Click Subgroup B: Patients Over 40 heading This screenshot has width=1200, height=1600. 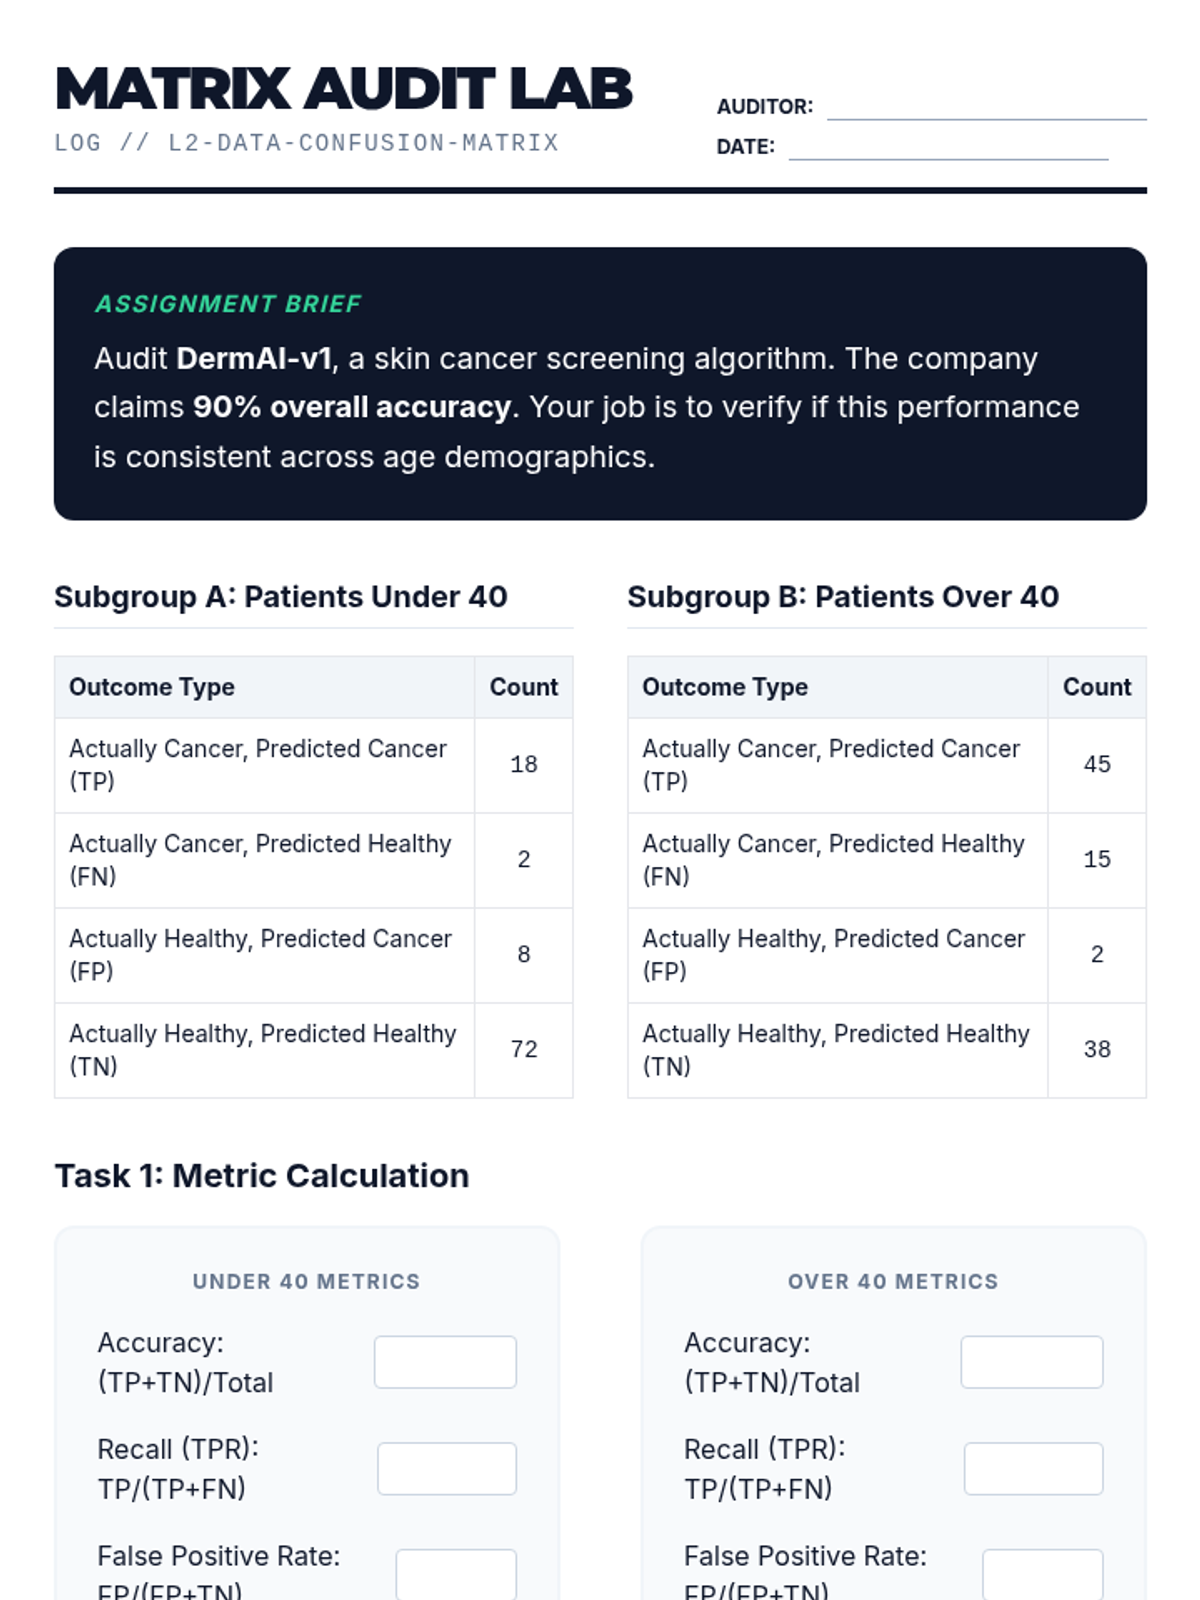click(x=843, y=597)
